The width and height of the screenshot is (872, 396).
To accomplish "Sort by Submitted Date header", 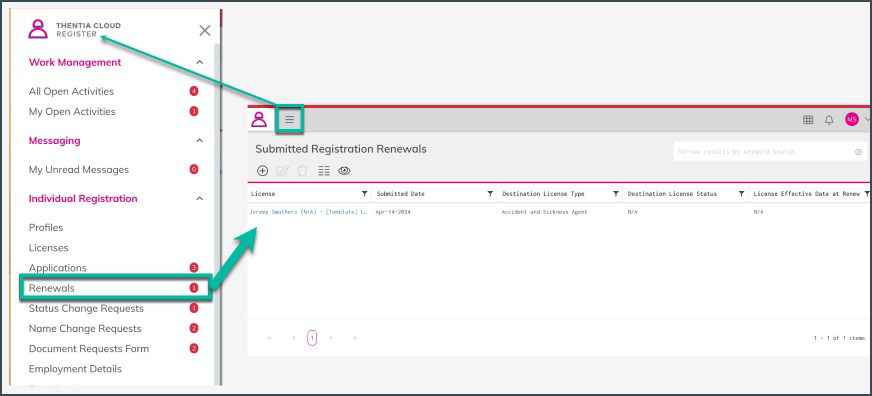I will point(400,194).
